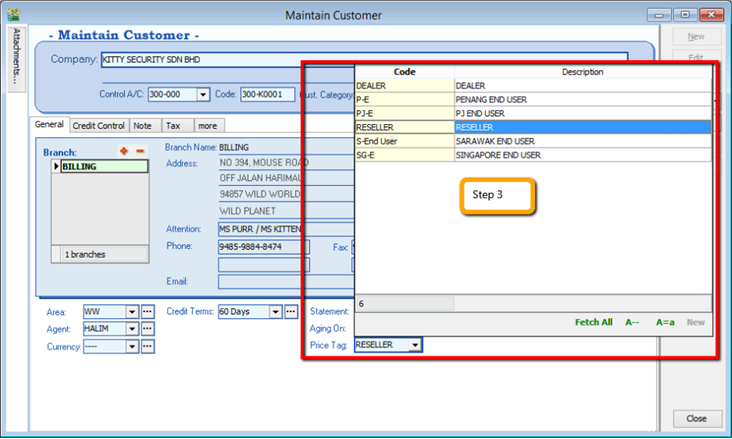
Task: Click Fetch All in the lookup list
Action: (x=593, y=323)
